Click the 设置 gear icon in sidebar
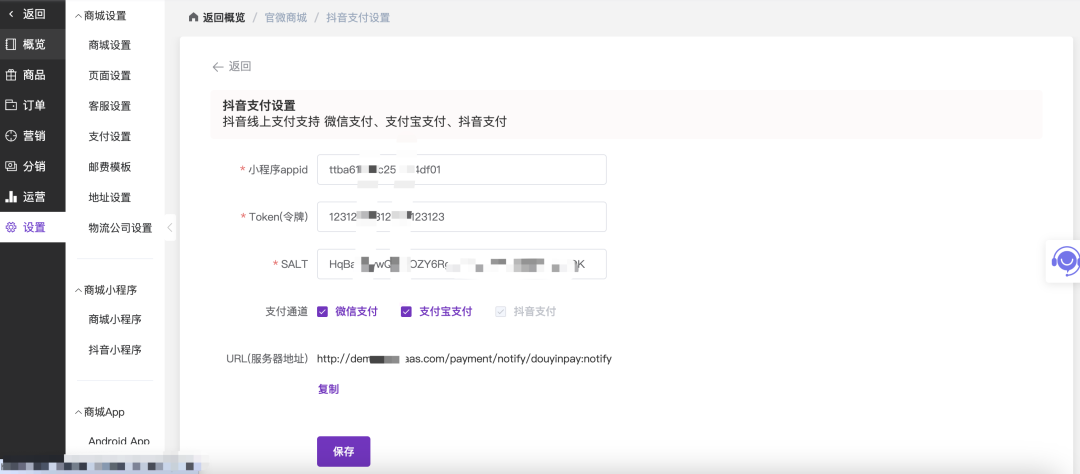Image resolution: width=1080 pixels, height=474 pixels. [11, 227]
